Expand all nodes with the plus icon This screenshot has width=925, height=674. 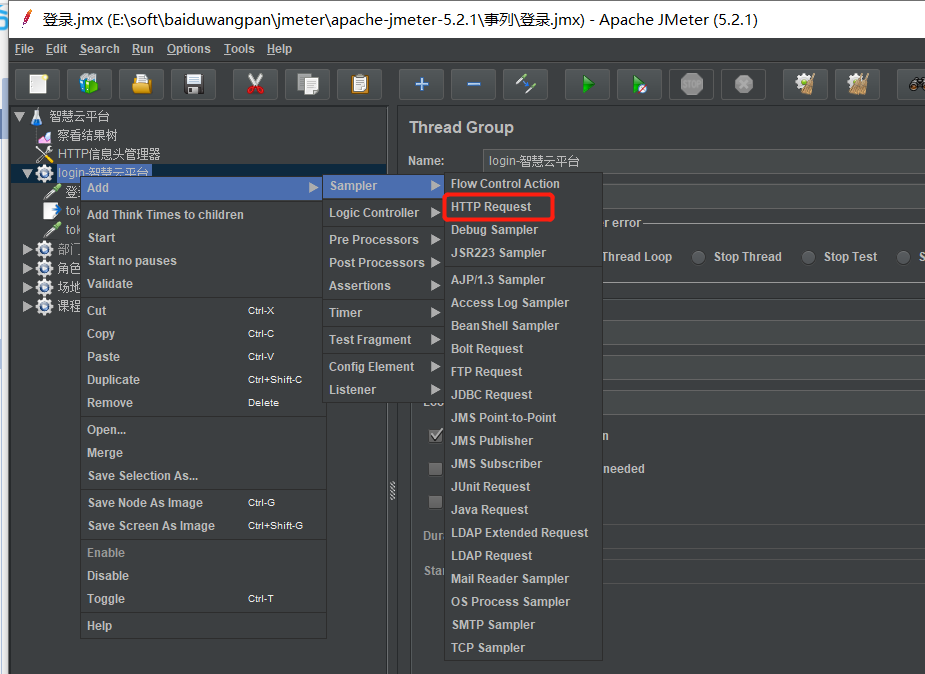click(421, 84)
